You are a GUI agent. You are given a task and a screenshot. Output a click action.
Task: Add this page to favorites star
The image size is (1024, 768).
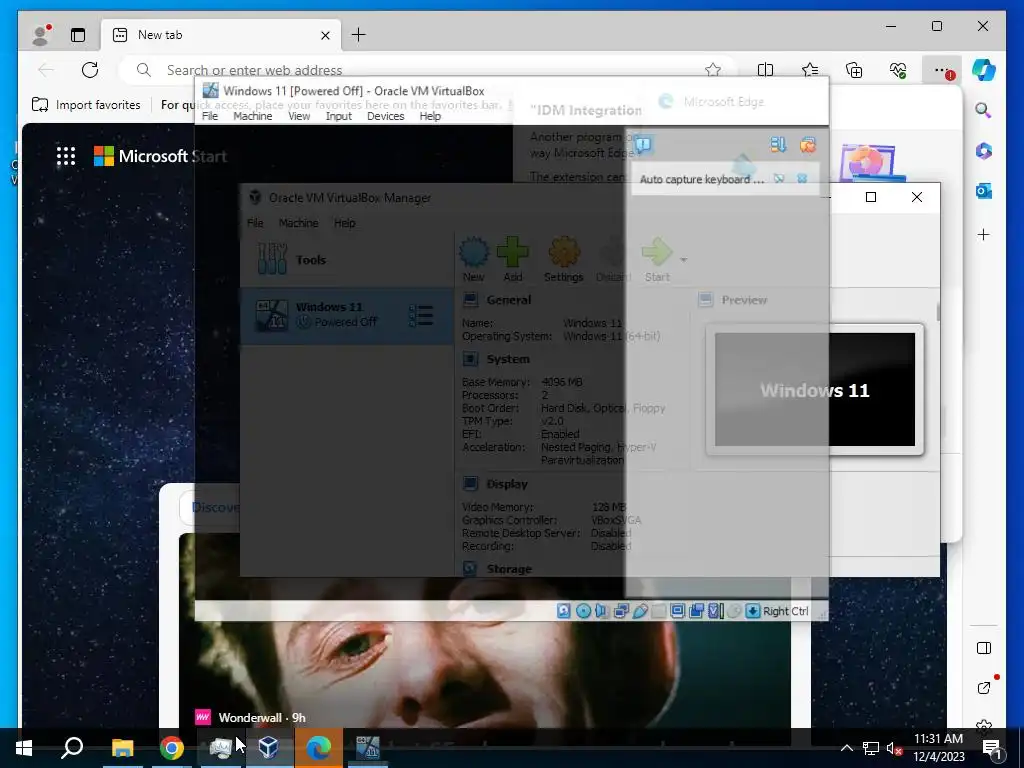coord(713,70)
